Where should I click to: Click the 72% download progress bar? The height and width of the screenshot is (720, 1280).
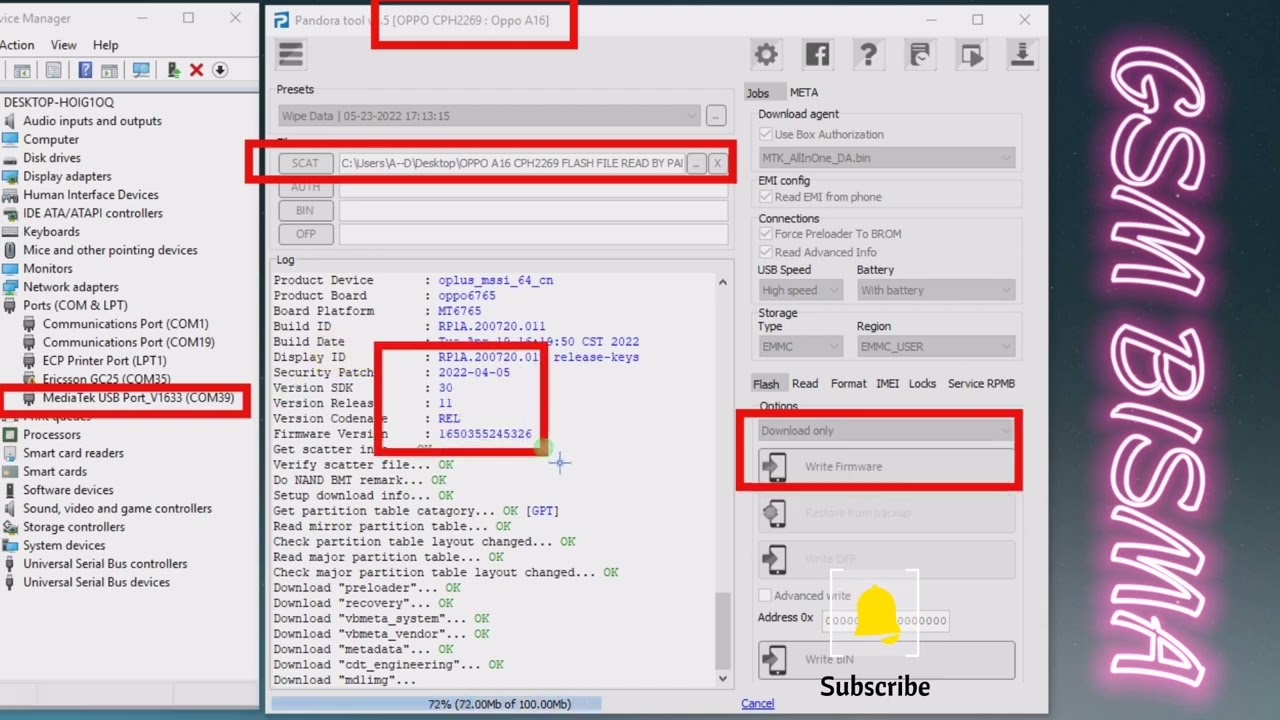pos(499,704)
